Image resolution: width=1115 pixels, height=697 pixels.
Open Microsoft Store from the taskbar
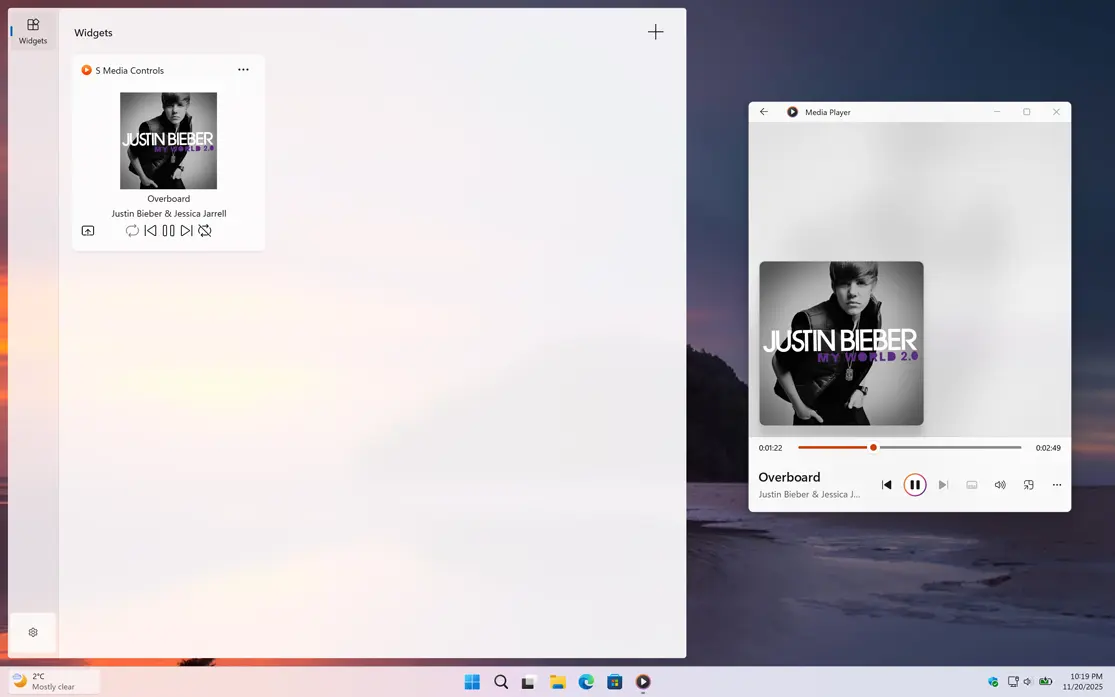pos(614,682)
